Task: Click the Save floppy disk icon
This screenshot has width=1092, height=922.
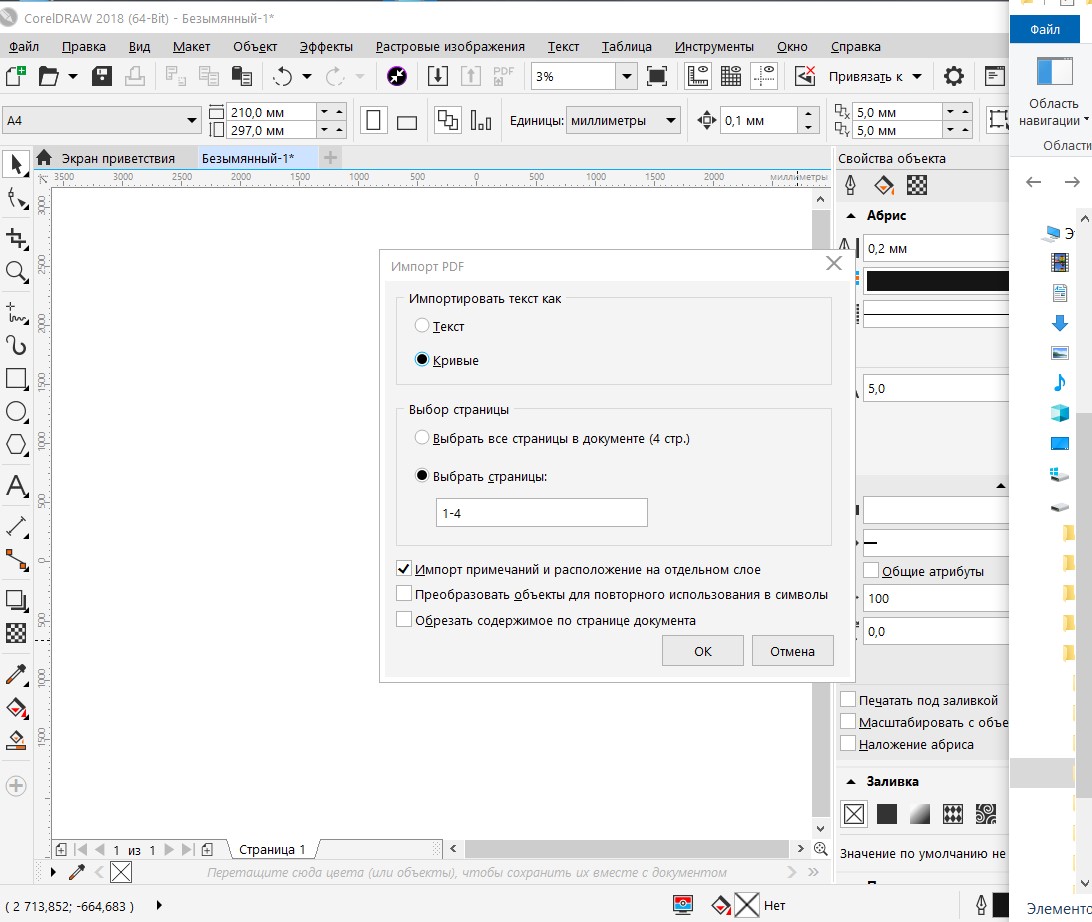Action: coord(102,76)
